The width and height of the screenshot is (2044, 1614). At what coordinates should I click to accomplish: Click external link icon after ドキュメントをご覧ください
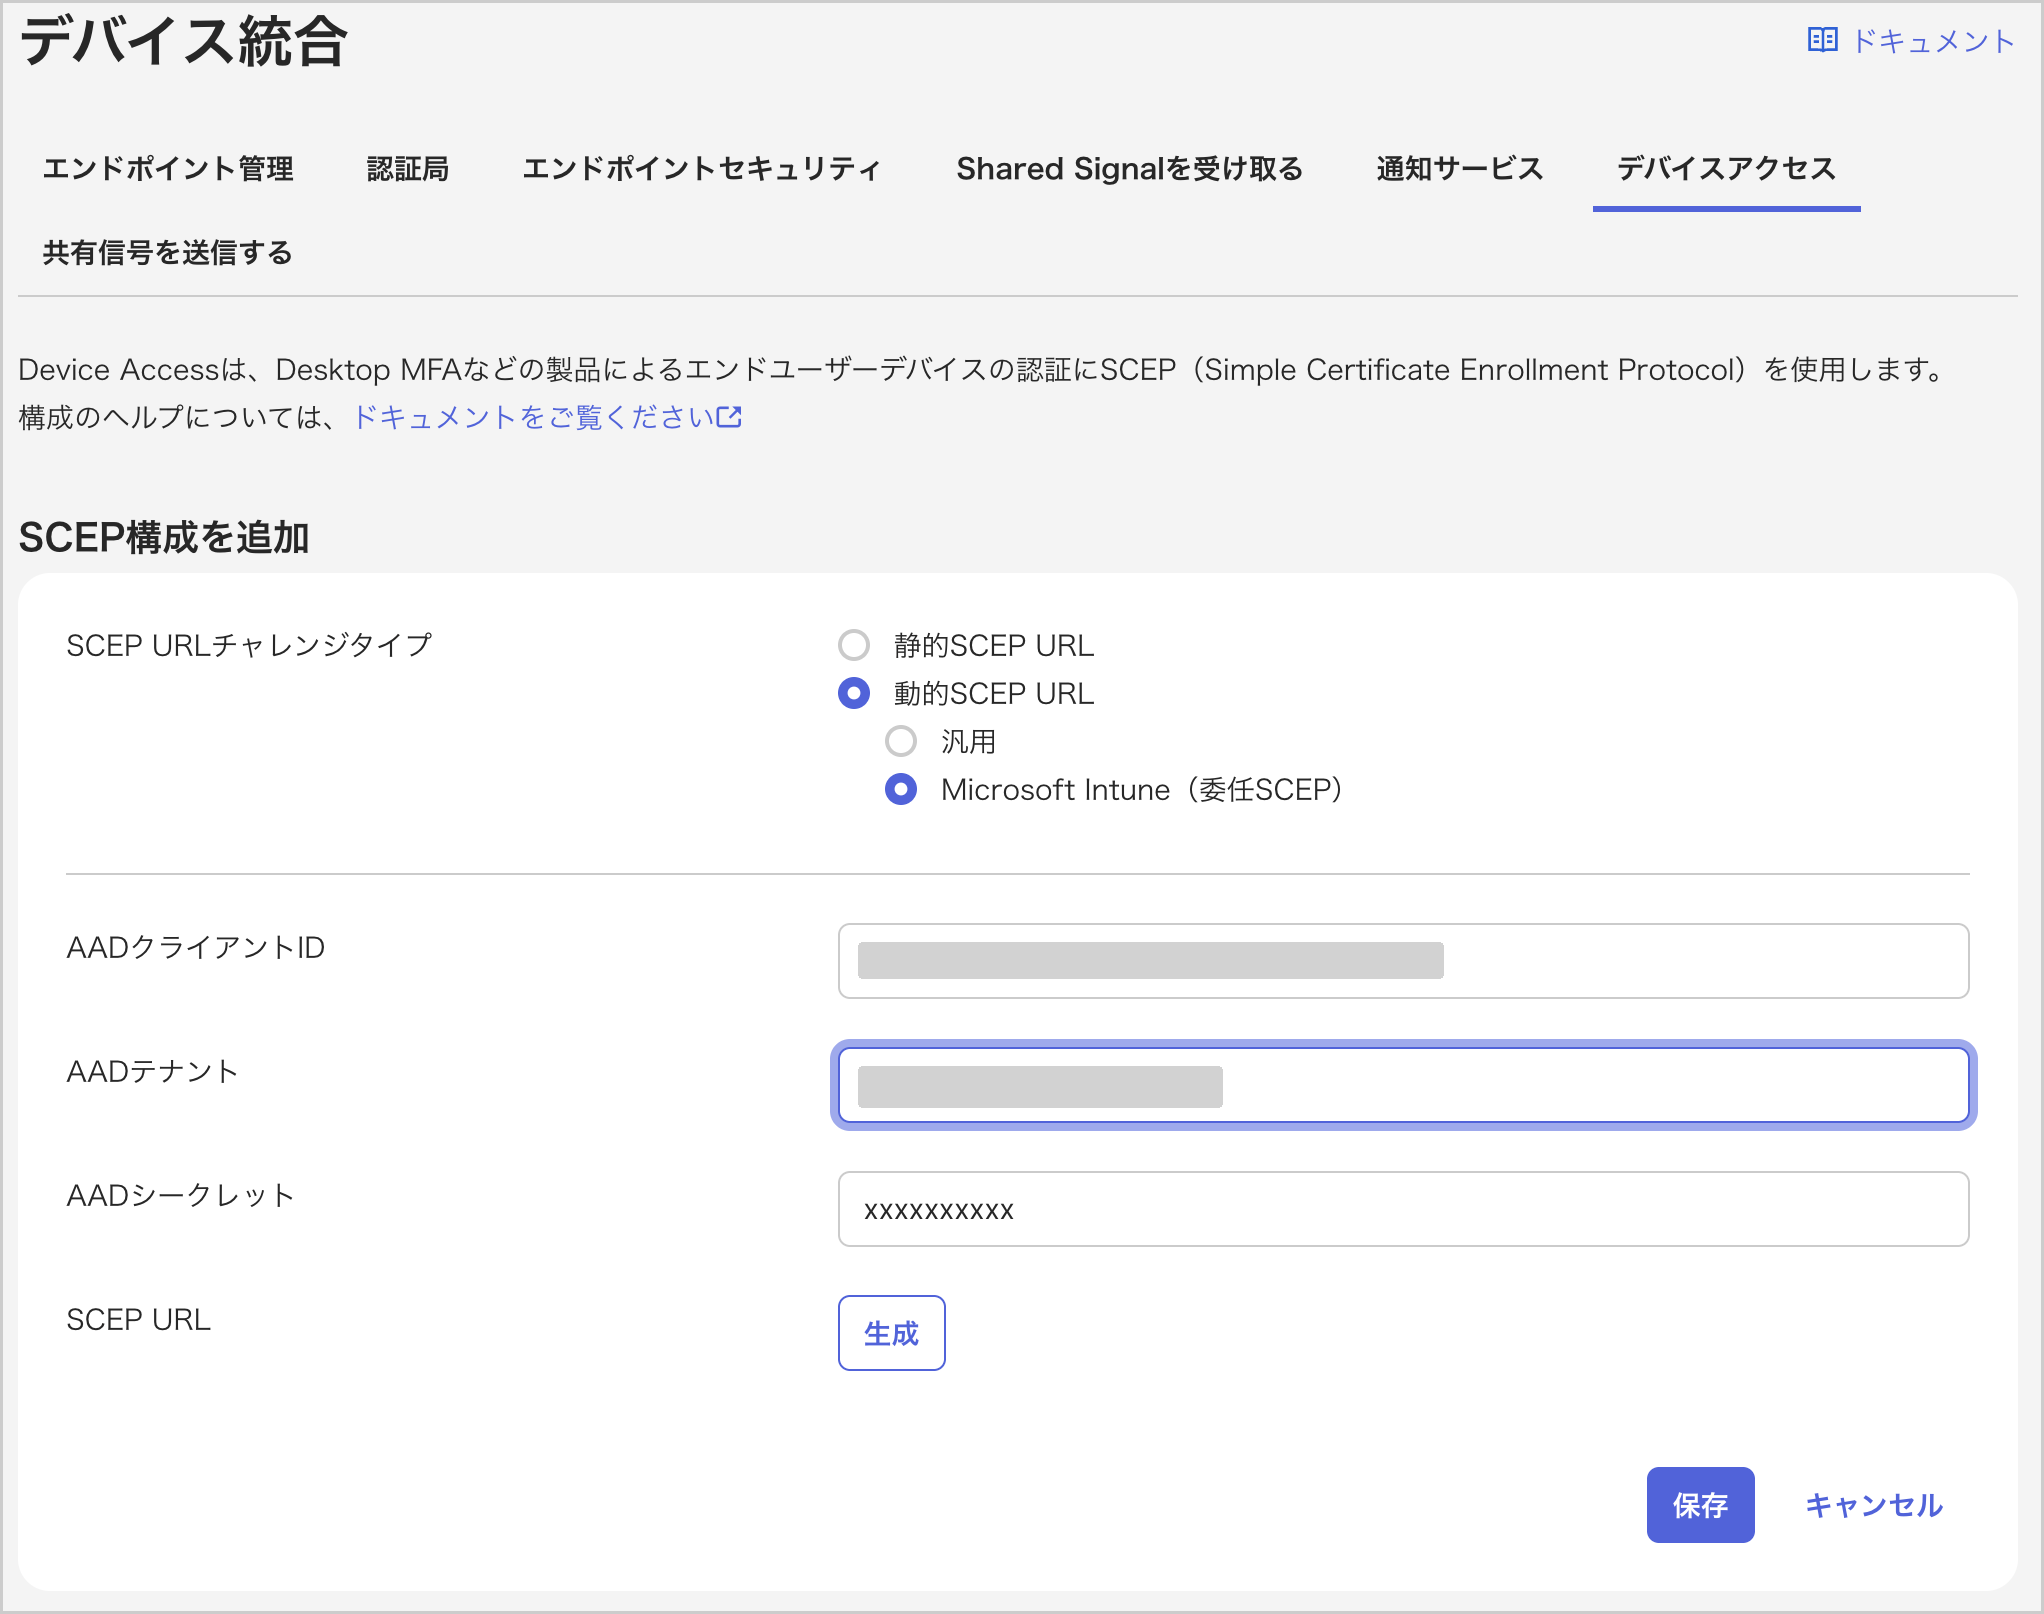click(x=730, y=417)
